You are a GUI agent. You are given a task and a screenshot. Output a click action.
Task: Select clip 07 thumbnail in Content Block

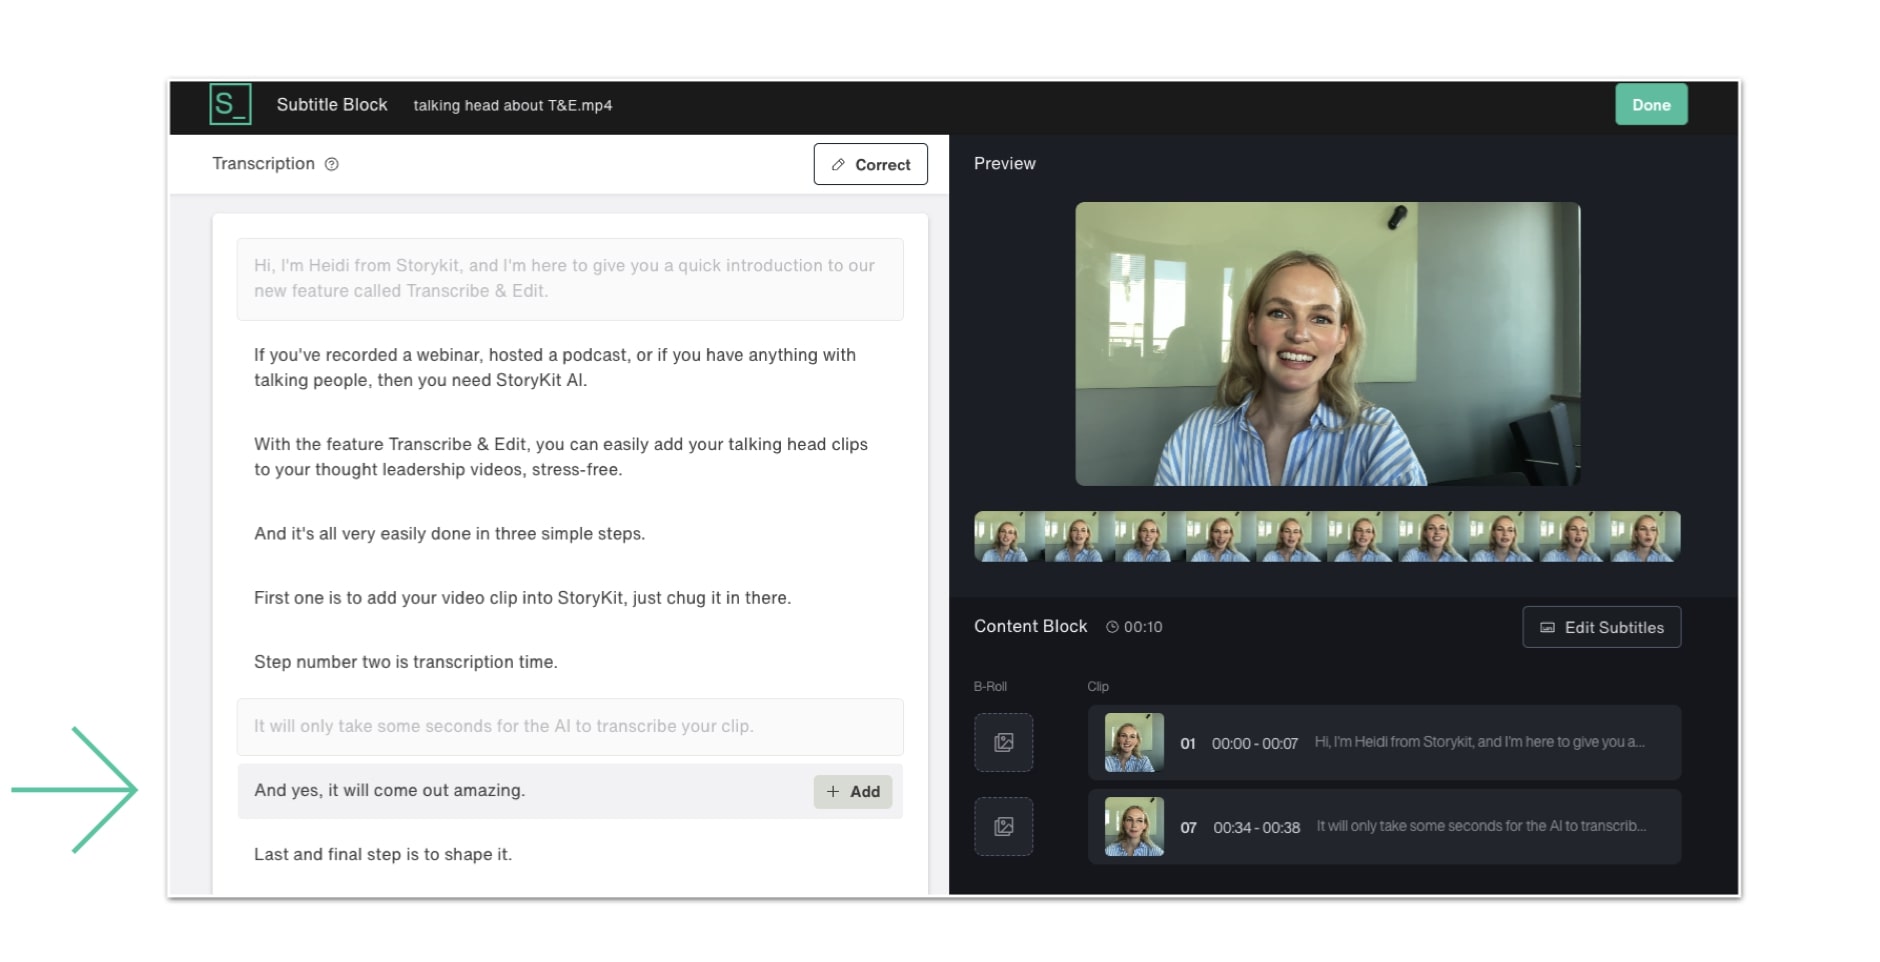coord(1134,826)
